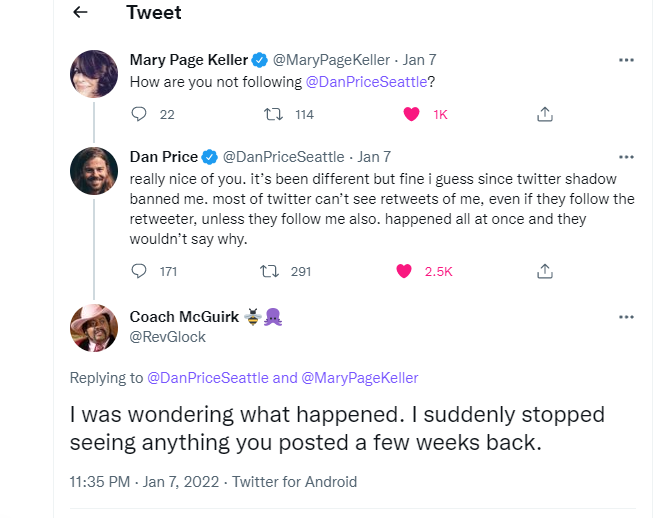Open more options on Coach McGuirk's tweet

pyautogui.click(x=626, y=317)
